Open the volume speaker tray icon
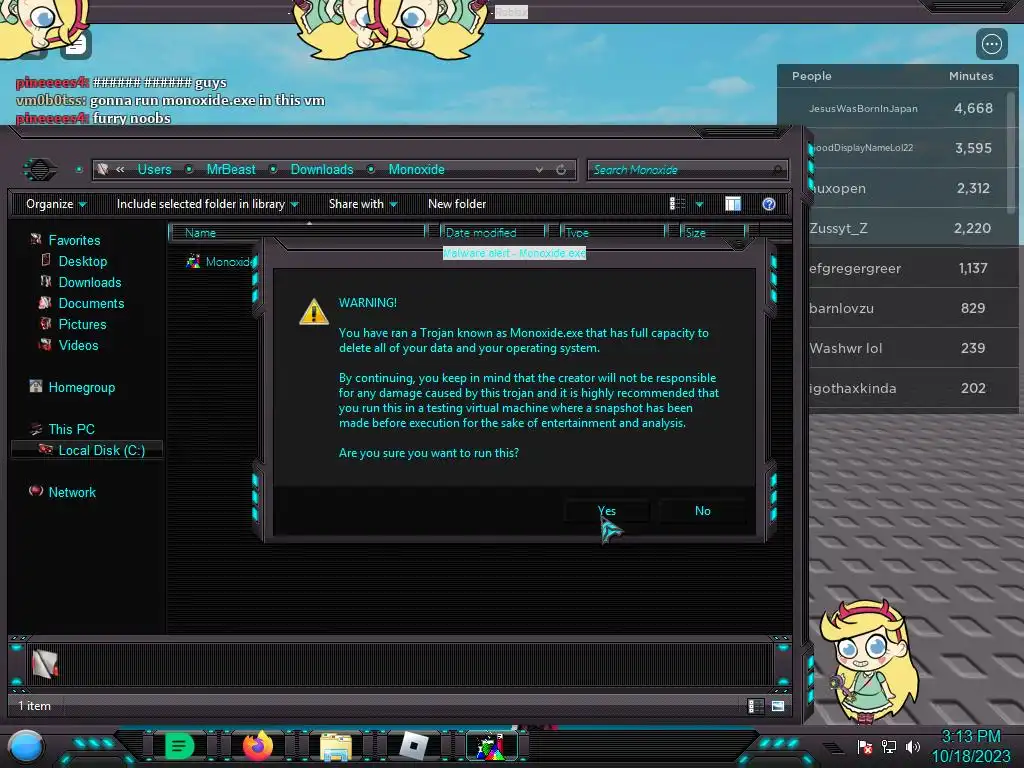The width and height of the screenshot is (1024, 768). tap(912, 746)
